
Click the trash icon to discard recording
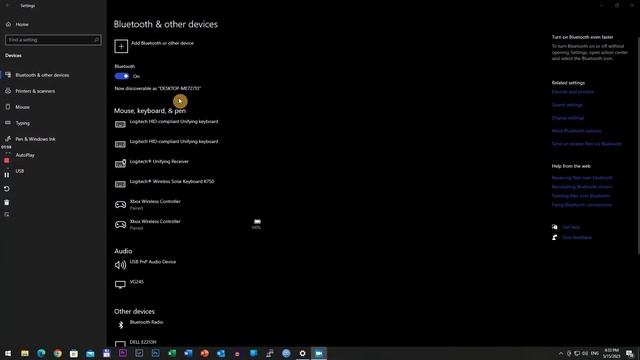pyautogui.click(x=7, y=202)
